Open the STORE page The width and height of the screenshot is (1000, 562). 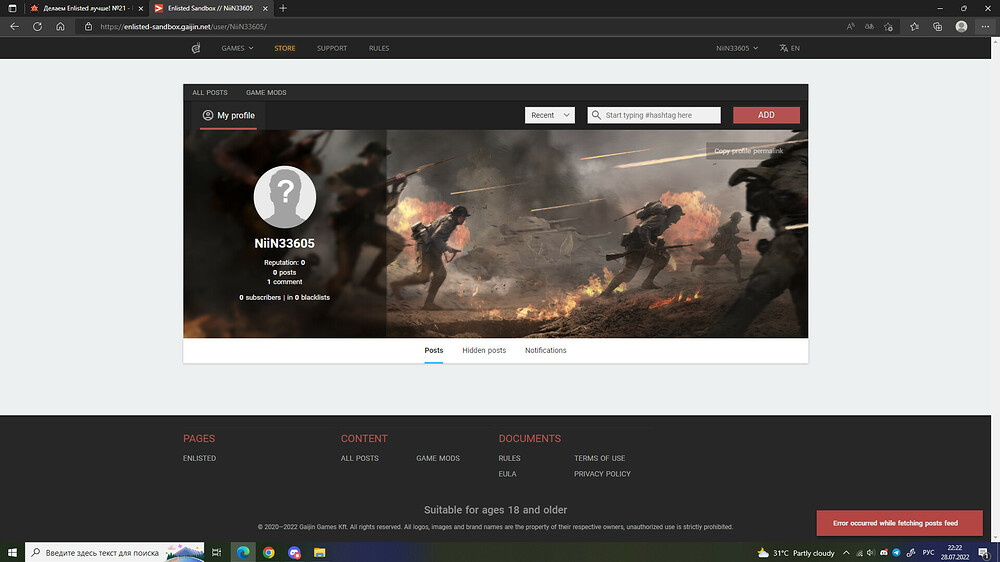click(x=284, y=48)
